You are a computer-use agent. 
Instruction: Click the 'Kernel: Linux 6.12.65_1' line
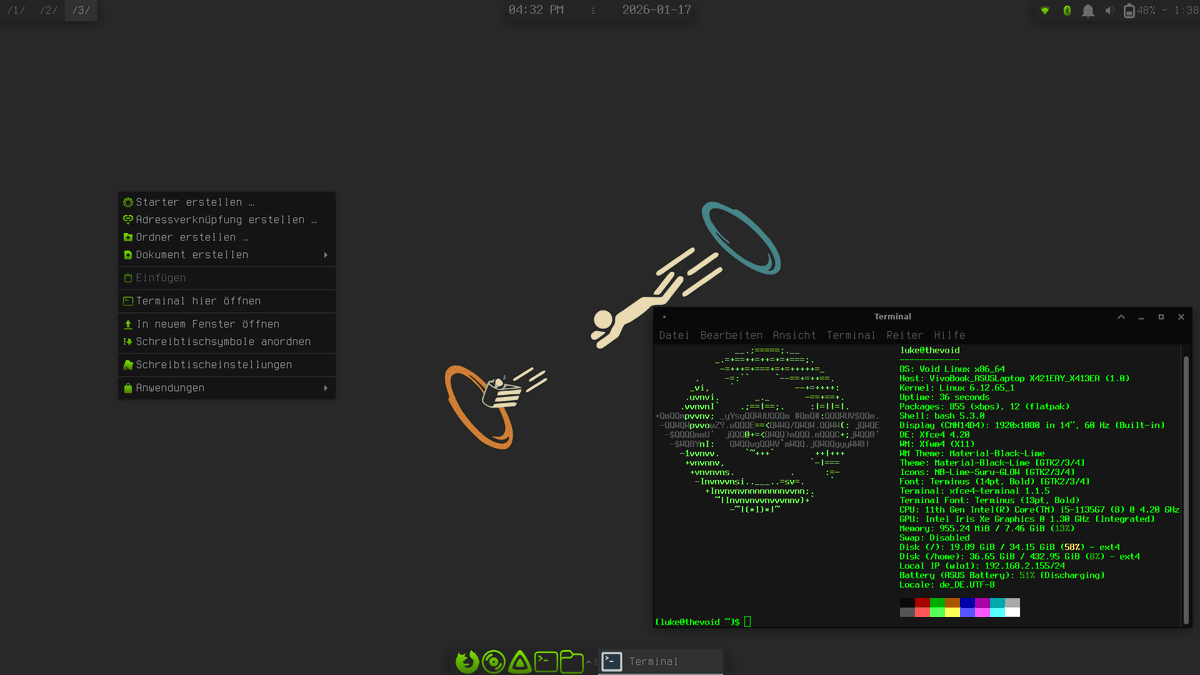[x=957, y=388]
